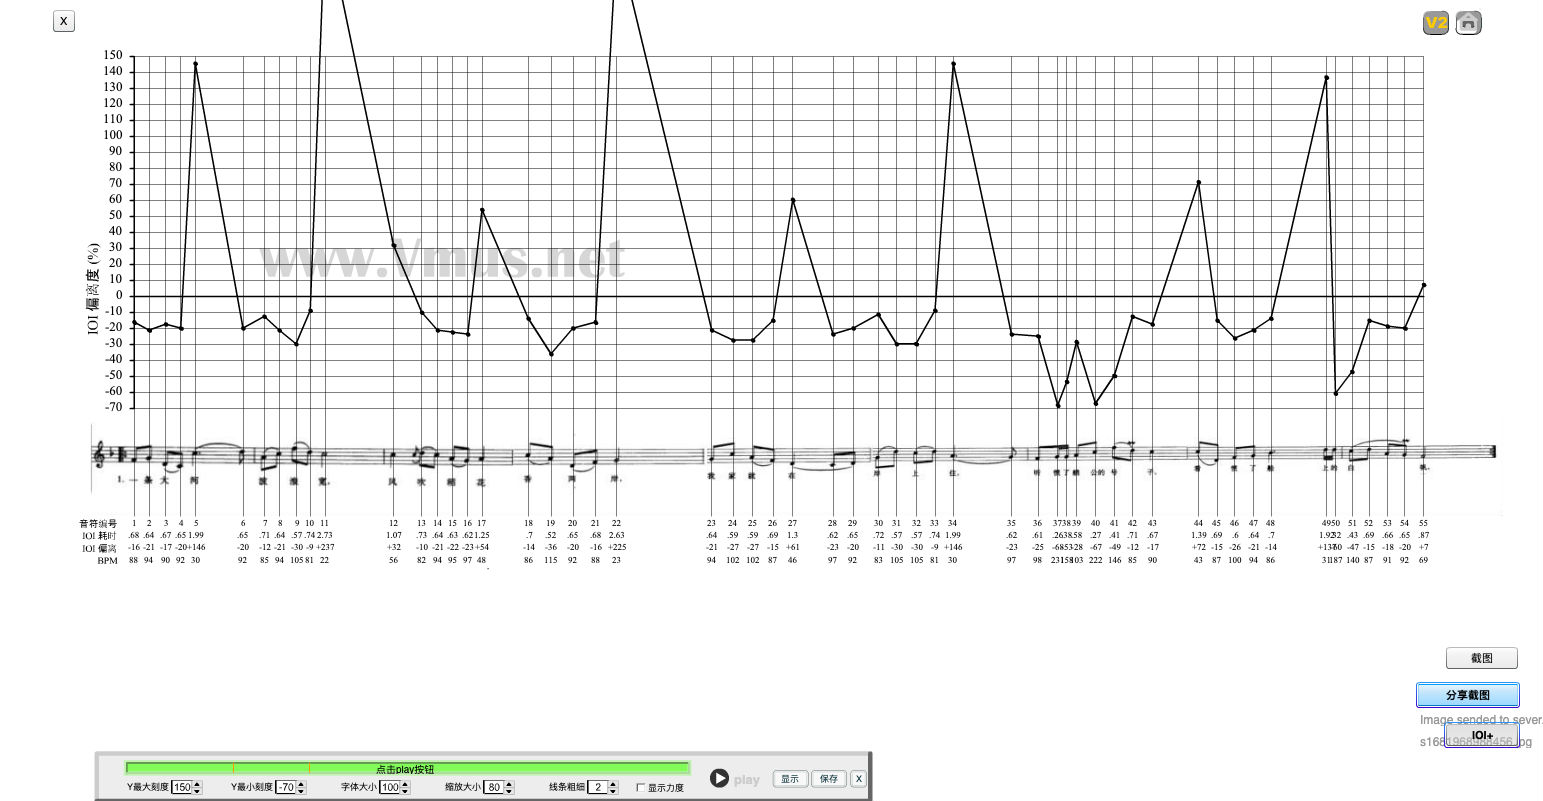Image resolution: width=1543 pixels, height=801 pixels.
Task: Click the V2 version icon
Action: pos(1436,23)
